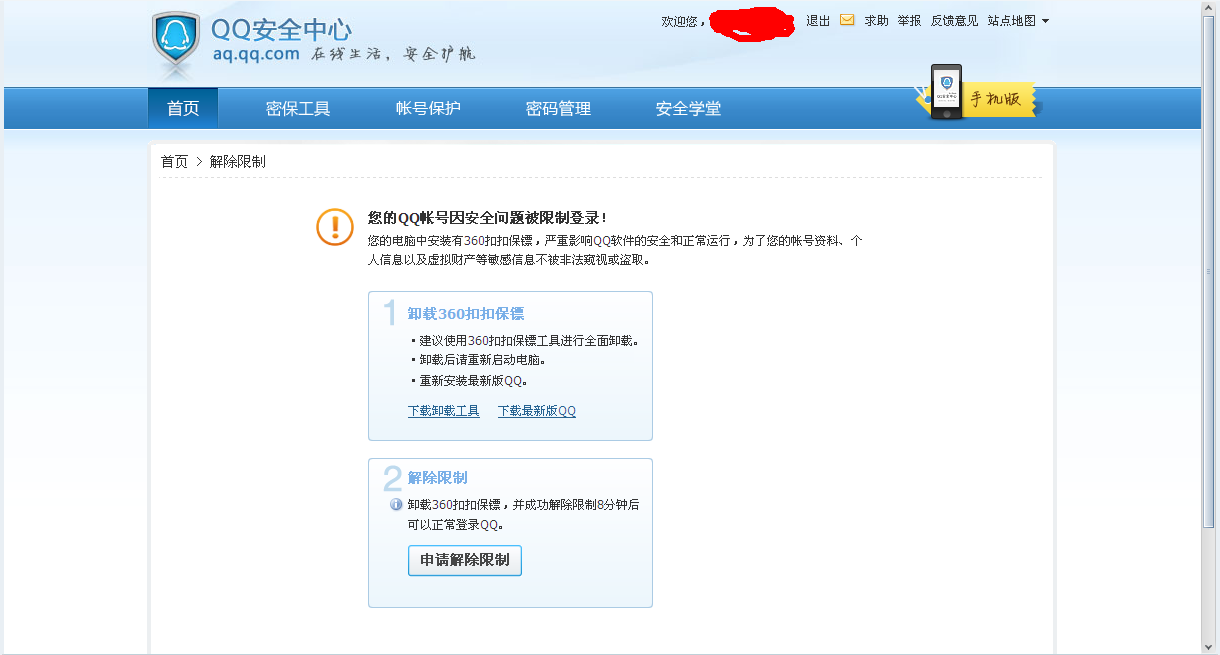1220x655 pixels.
Task: Click the 举报 report link
Action: tap(909, 20)
